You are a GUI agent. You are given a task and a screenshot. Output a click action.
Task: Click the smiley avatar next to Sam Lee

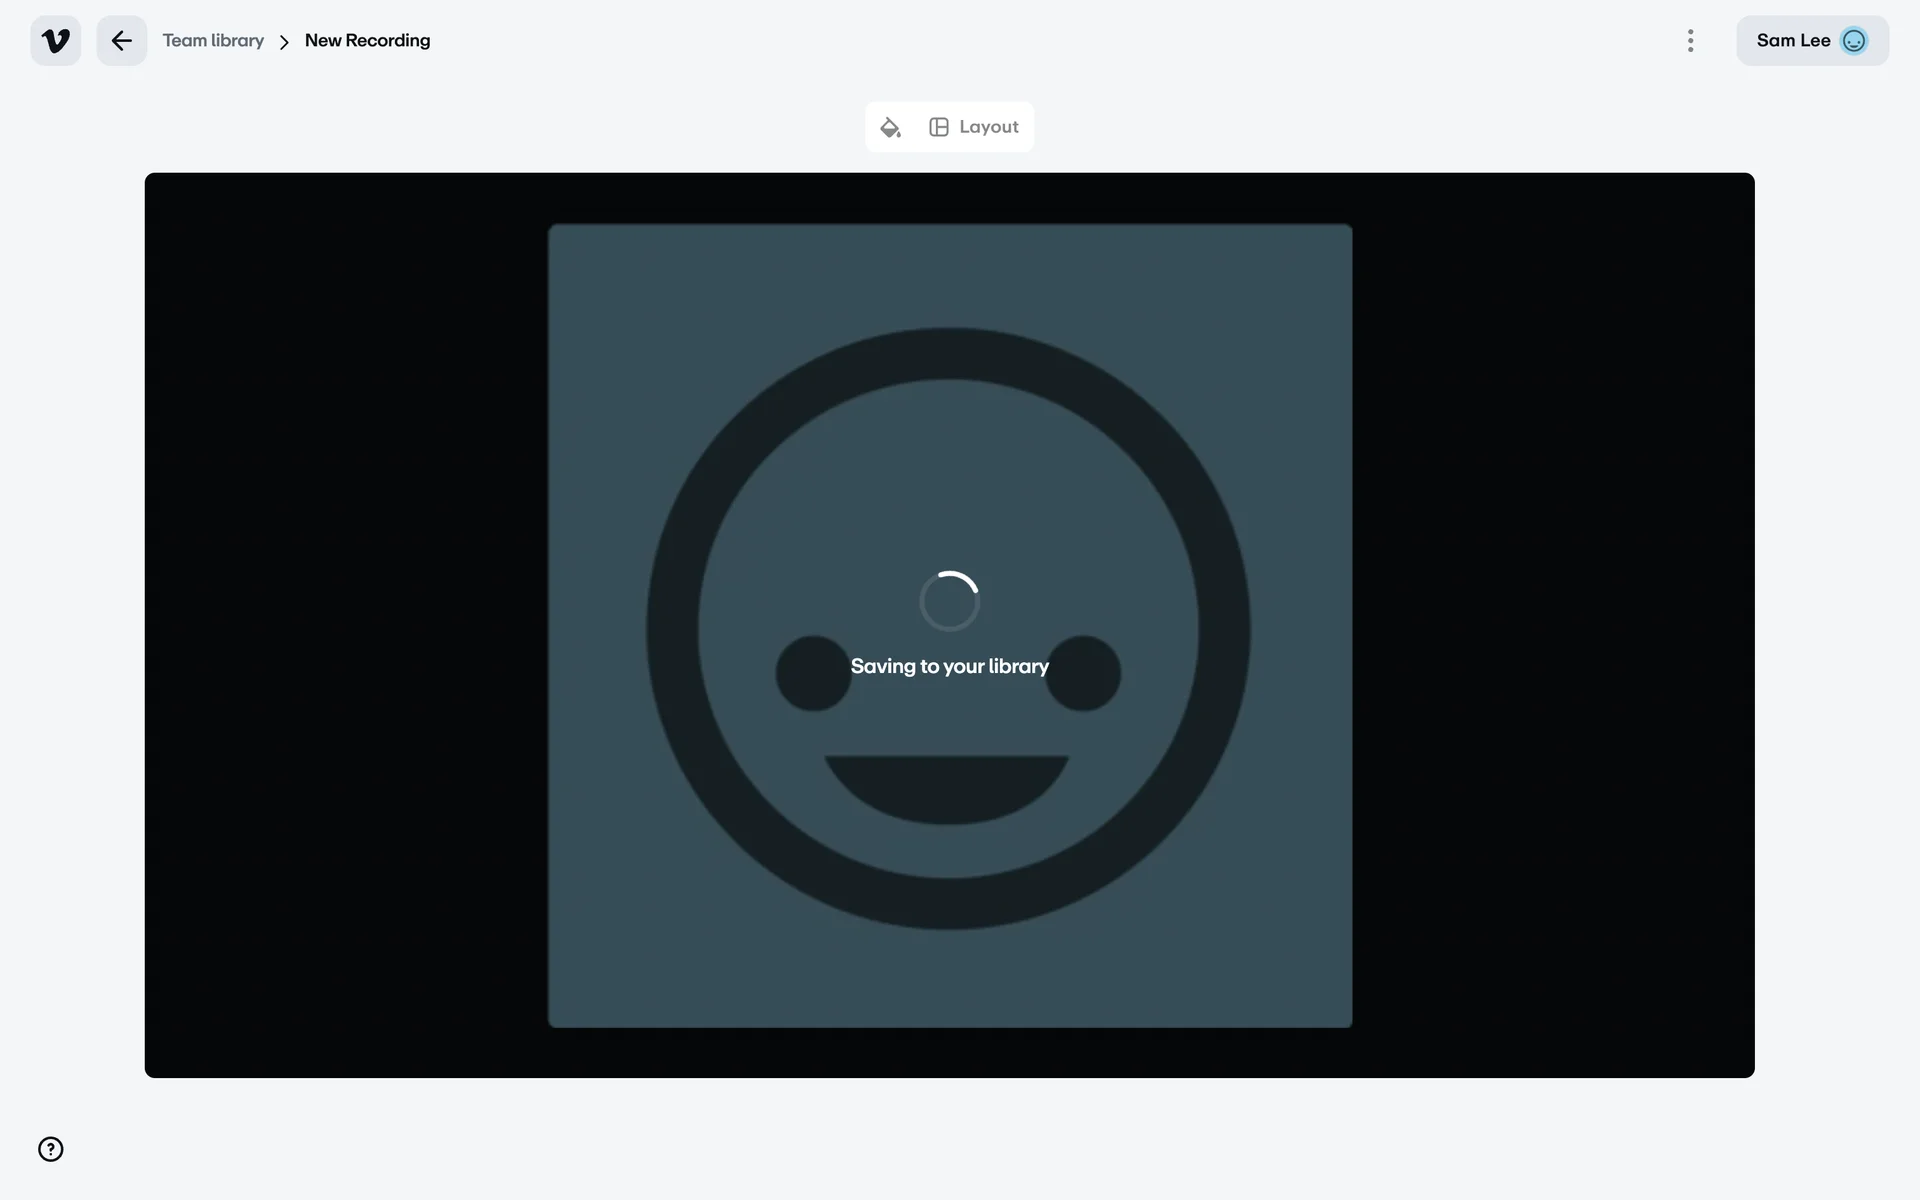[1853, 41]
